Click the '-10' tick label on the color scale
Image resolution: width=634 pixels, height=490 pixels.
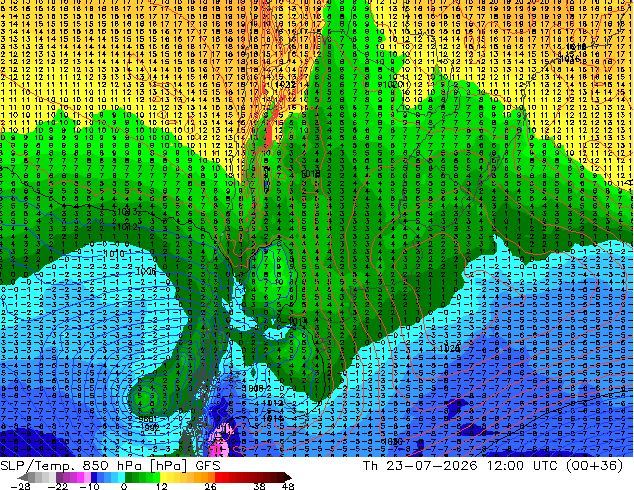[x=89, y=486]
